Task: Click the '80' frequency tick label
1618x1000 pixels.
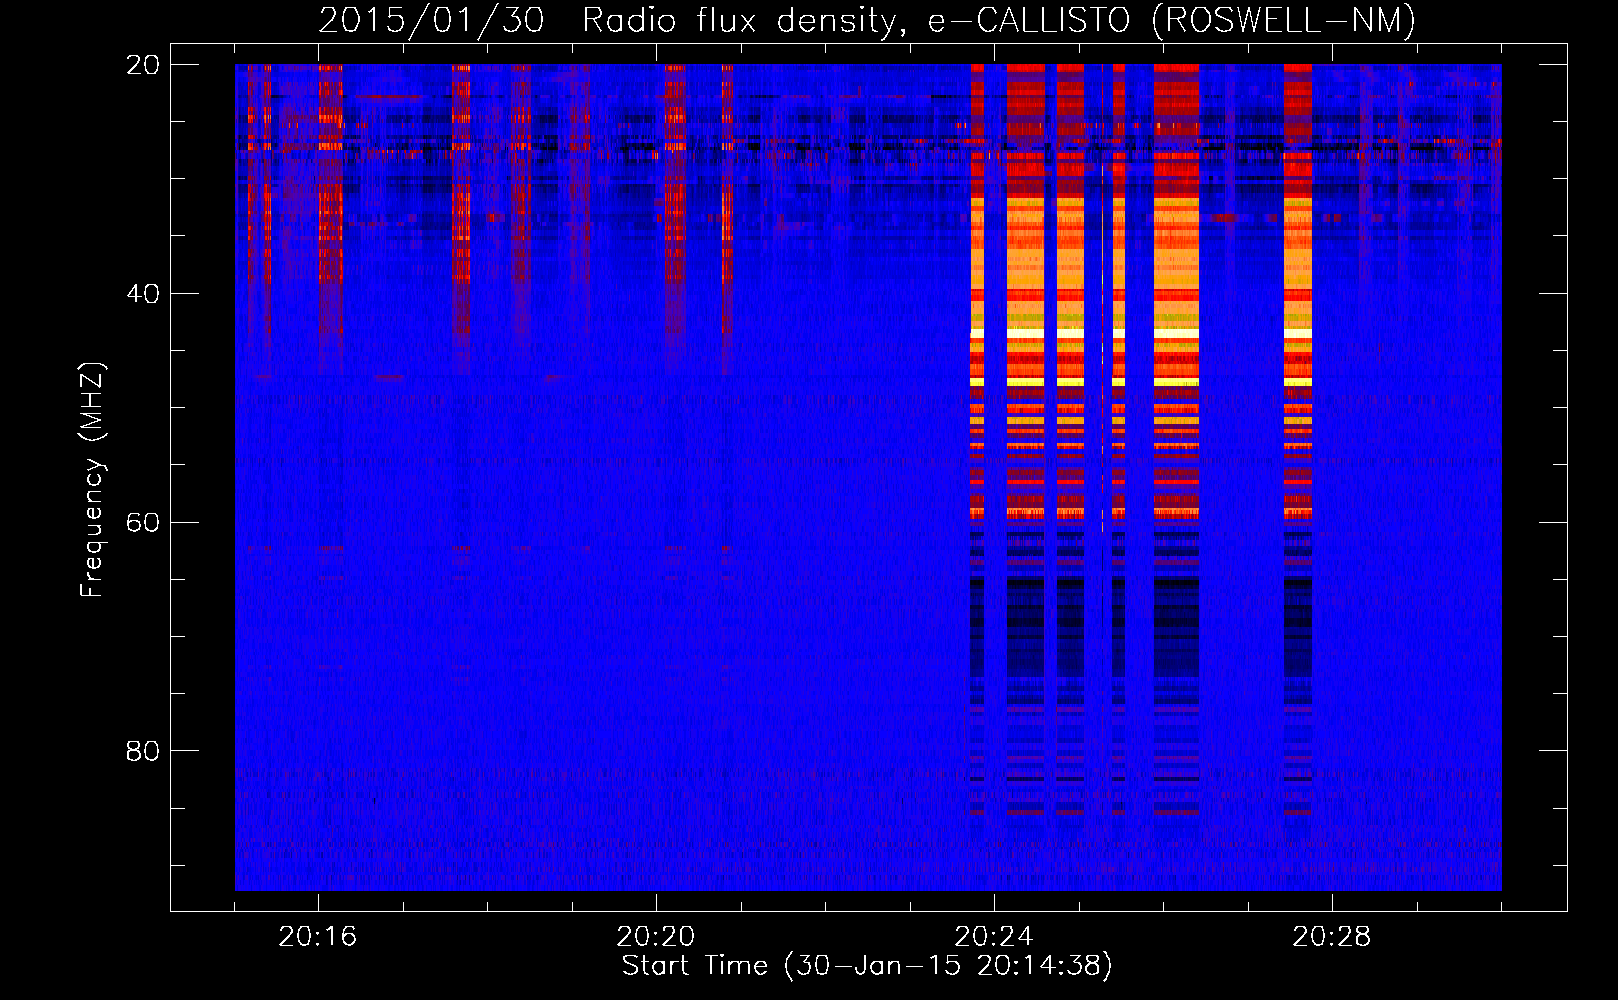Action: 142,751
